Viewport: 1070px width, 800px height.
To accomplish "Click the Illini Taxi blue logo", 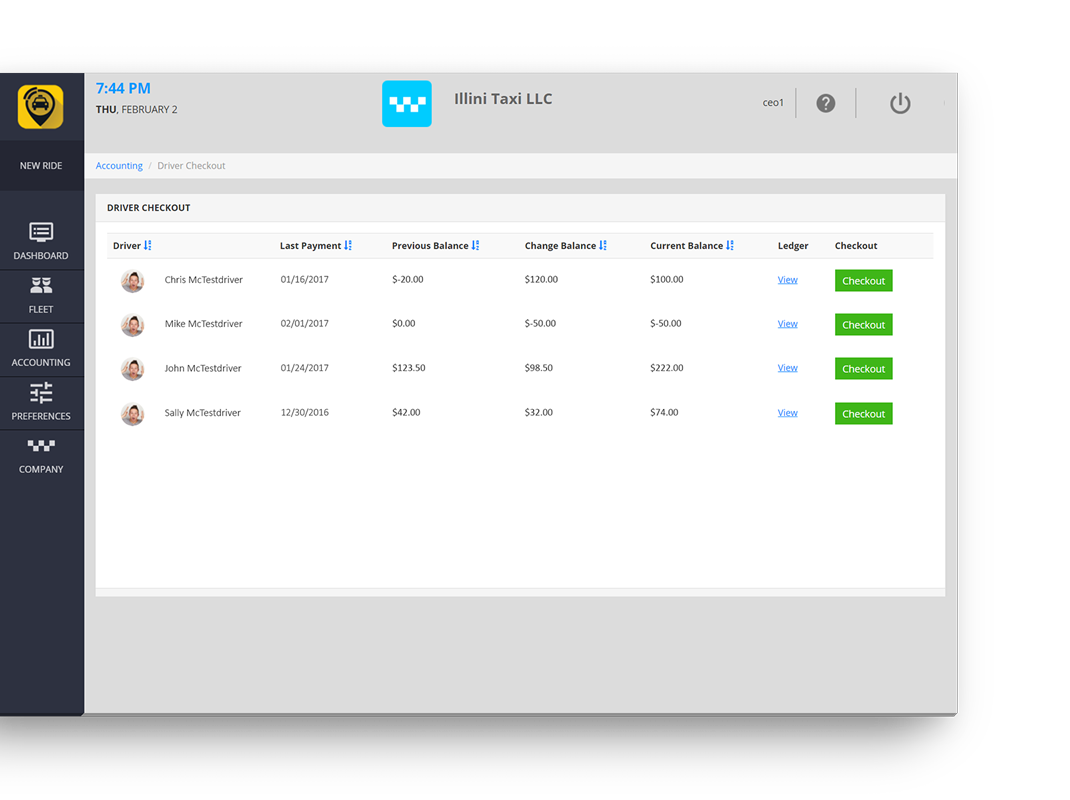I will 407,104.
